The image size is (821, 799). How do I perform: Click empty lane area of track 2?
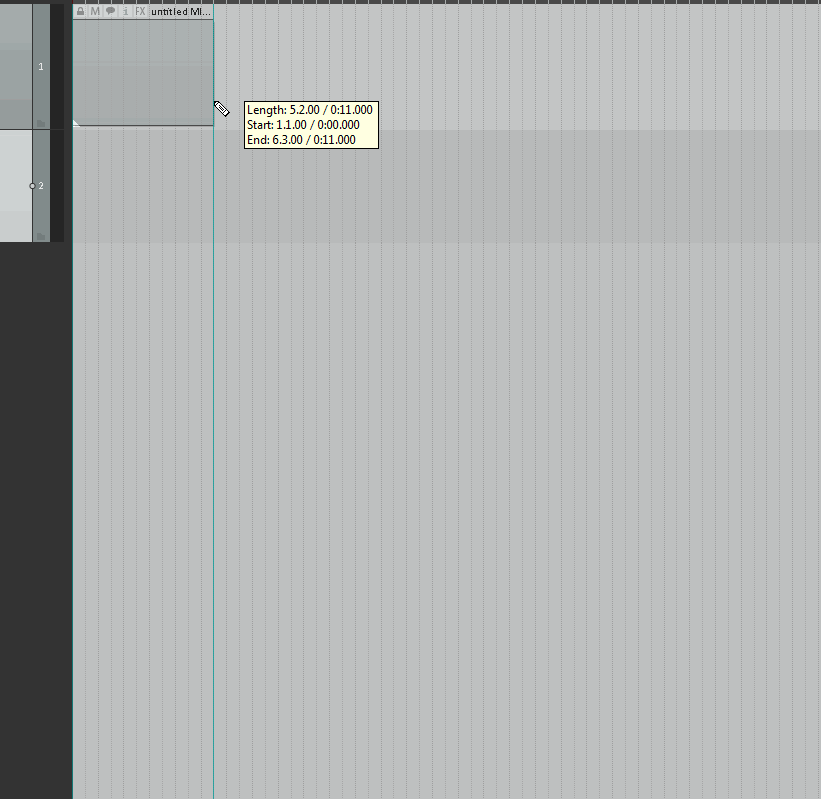coord(517,186)
